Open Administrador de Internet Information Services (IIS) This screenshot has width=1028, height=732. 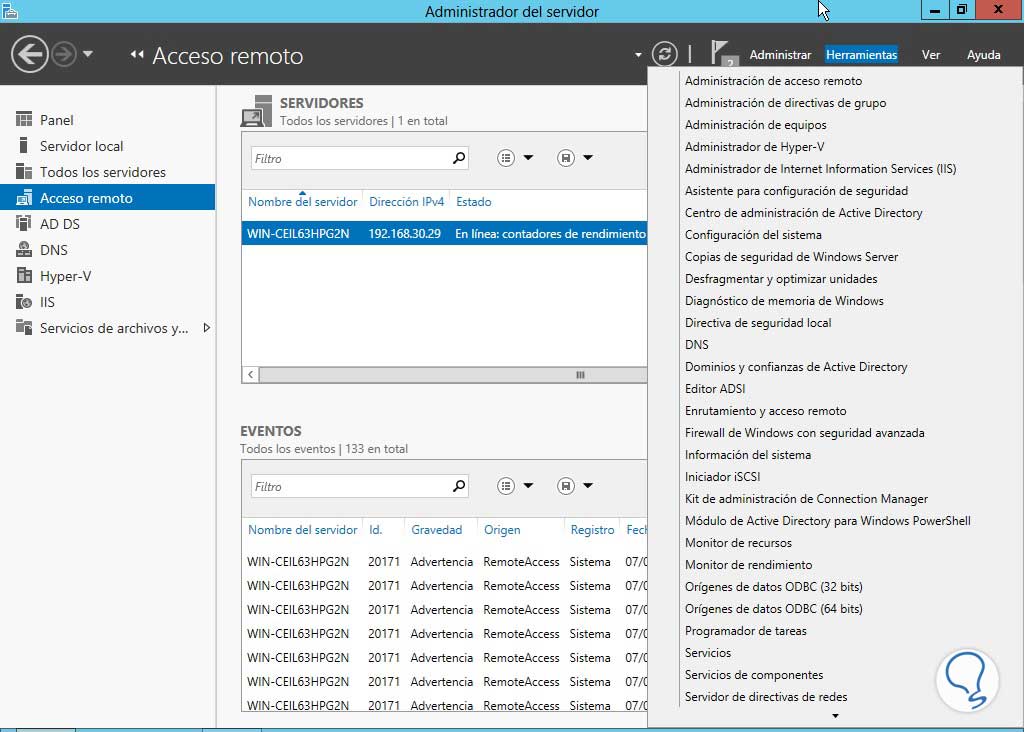coord(820,168)
